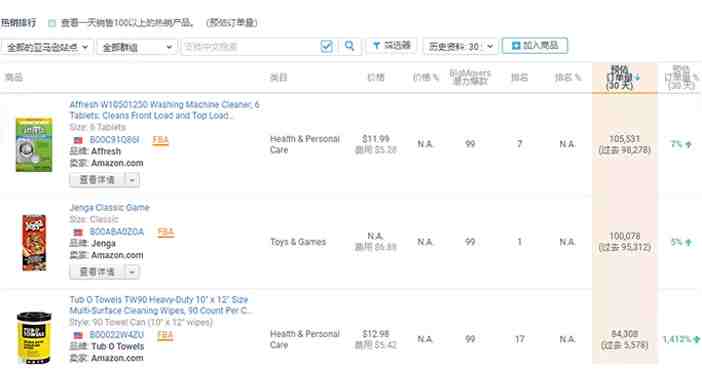Click the Affresh product thumbnail
Image resolution: width=702 pixels, height=382 pixels.
coord(34,144)
